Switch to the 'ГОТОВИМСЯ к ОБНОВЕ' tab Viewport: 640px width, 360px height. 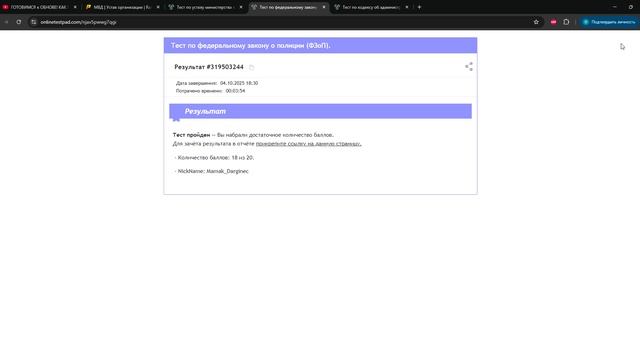pos(38,7)
